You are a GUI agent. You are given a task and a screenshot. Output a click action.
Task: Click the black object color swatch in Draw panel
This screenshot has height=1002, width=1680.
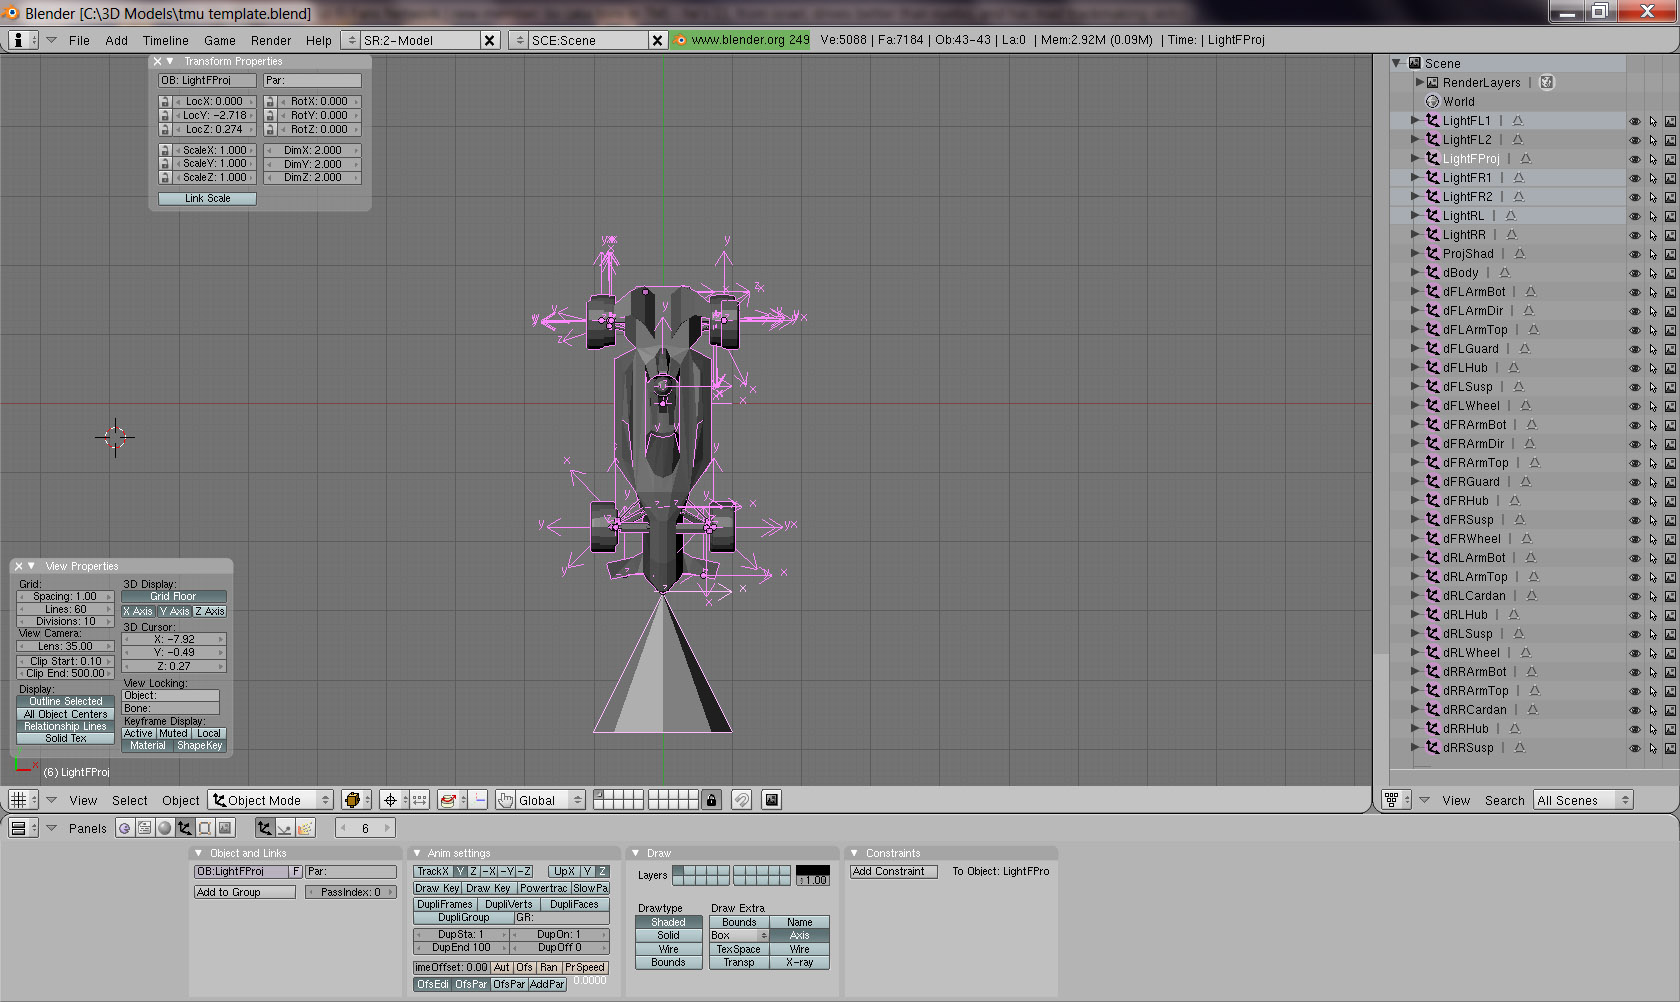pos(812,870)
